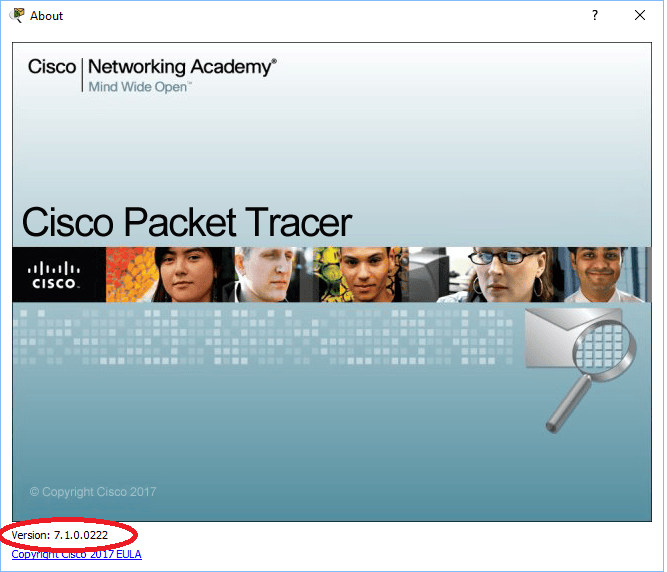667x572 pixels.
Task: Click the Cisco Packet Tracer title text
Action: tap(187, 222)
